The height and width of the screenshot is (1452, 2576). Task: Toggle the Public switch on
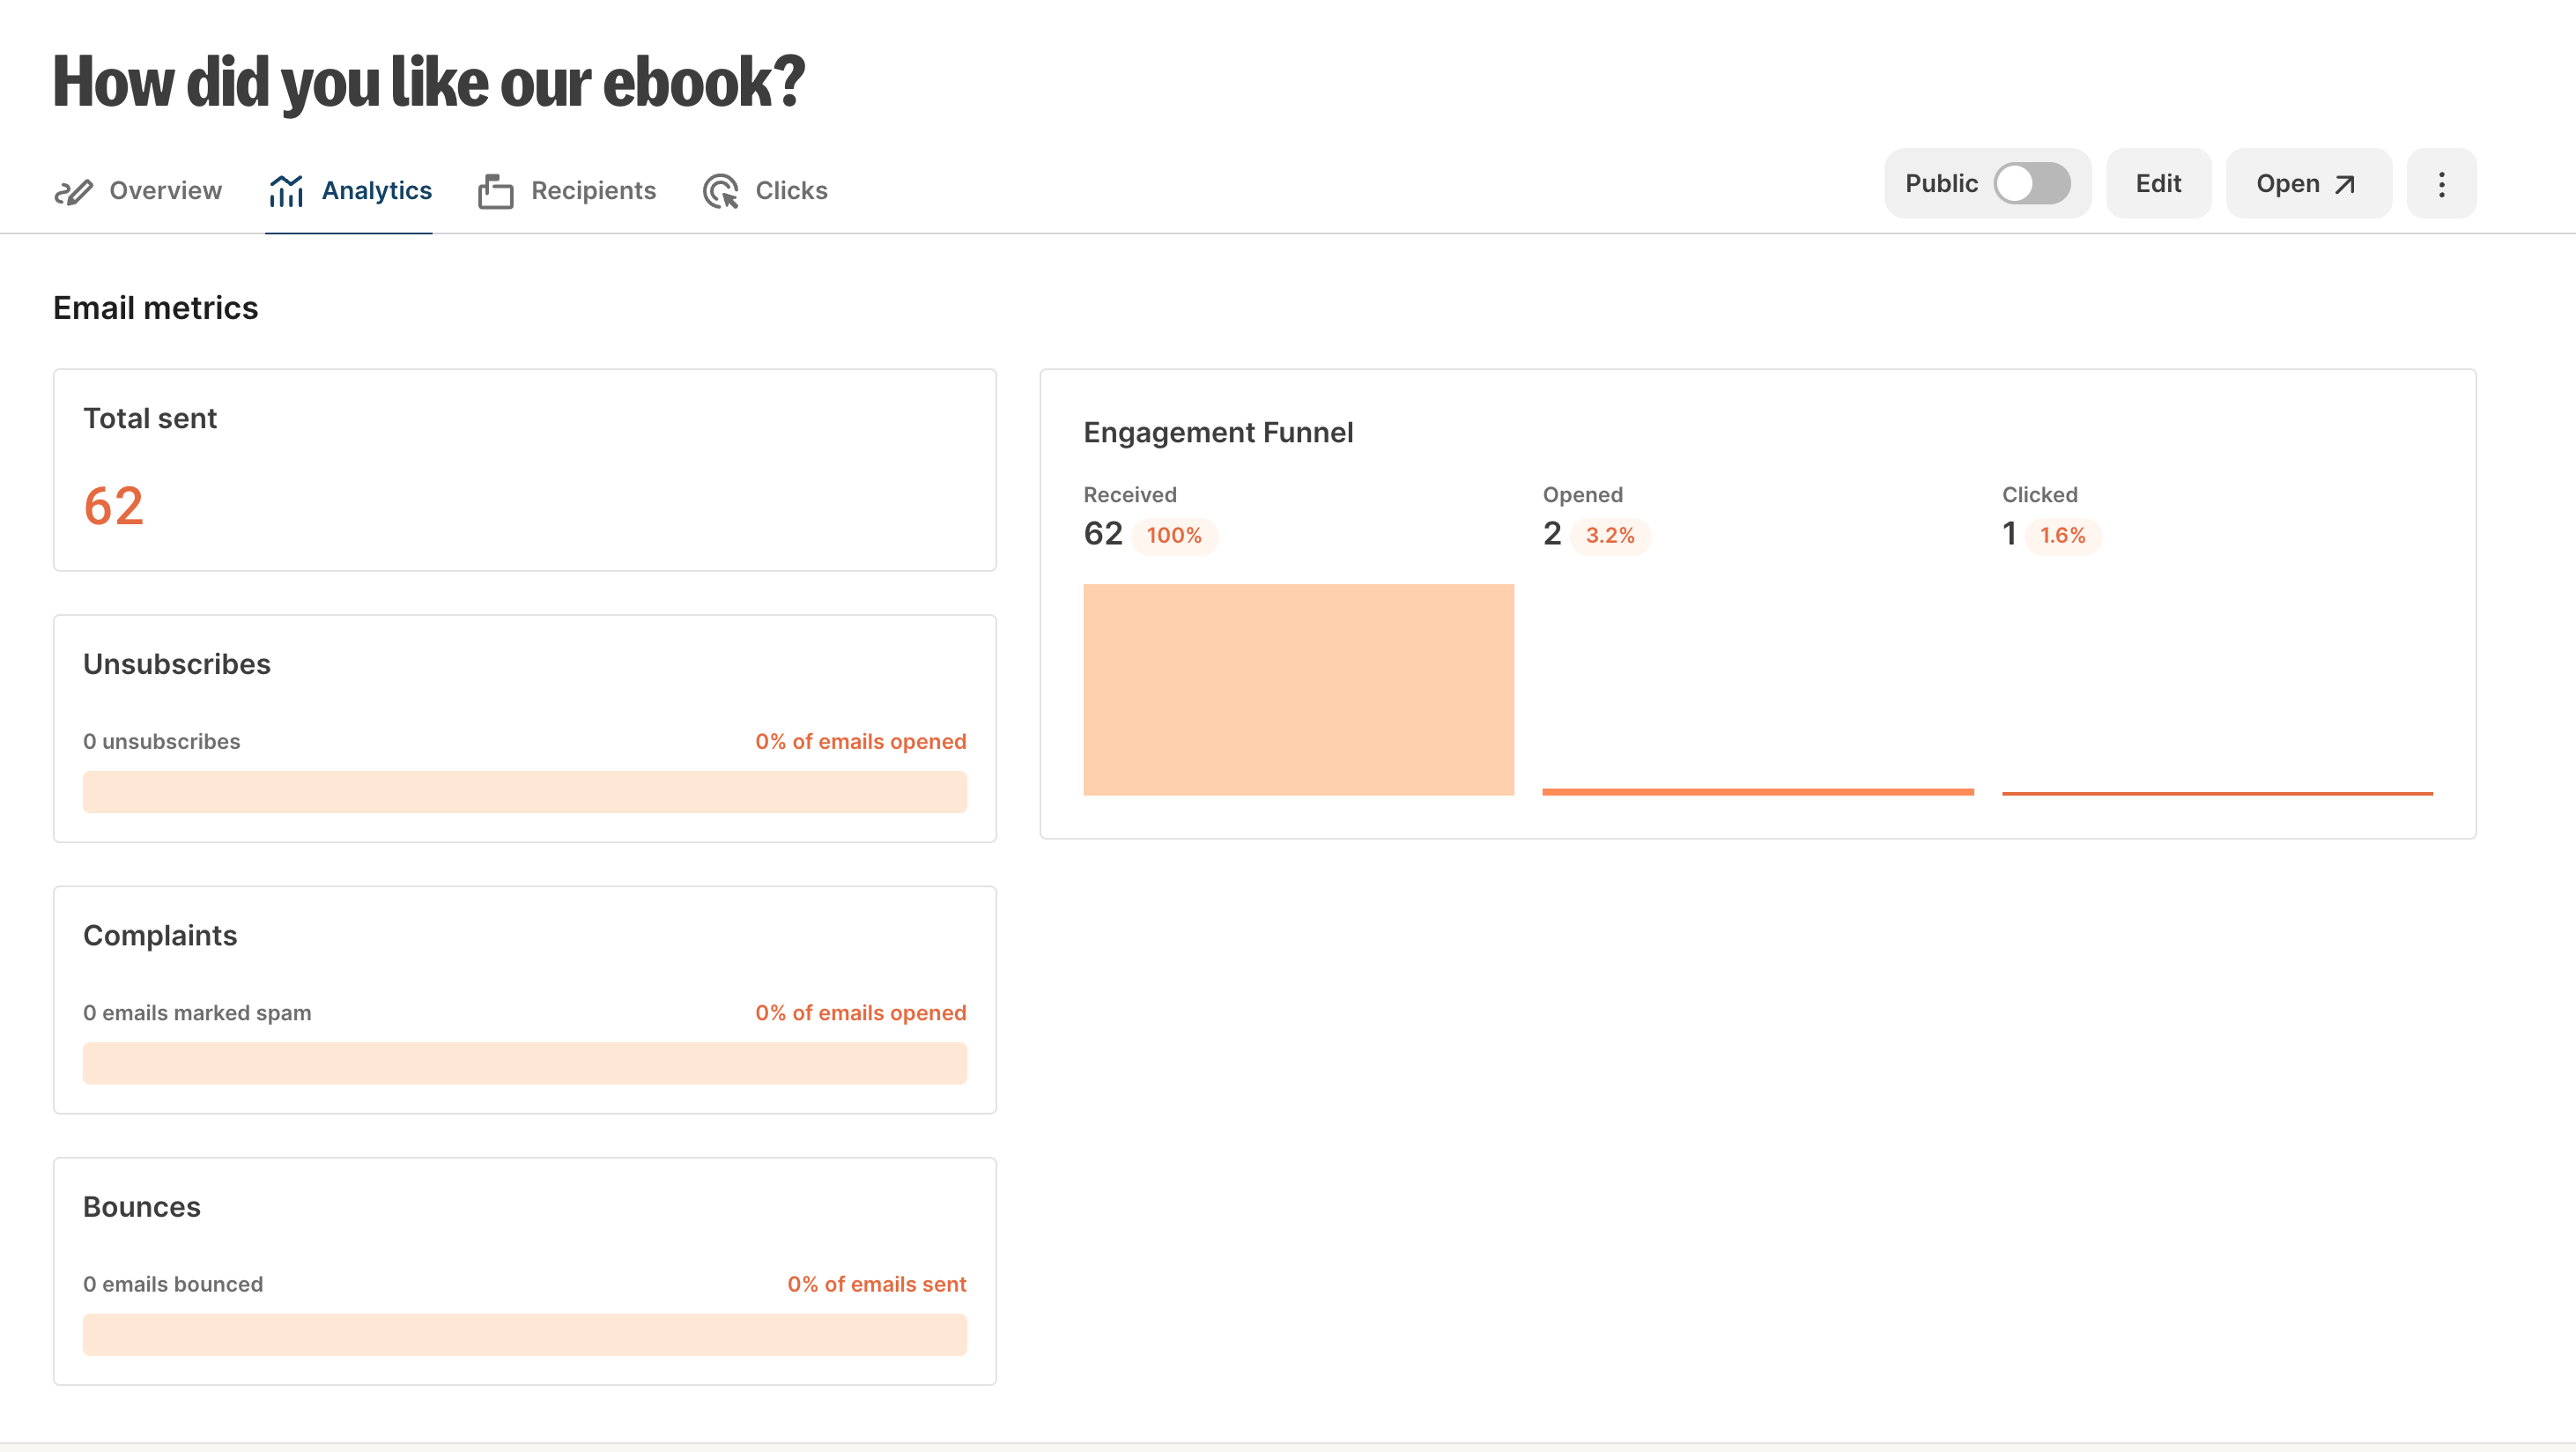[x=2031, y=184]
